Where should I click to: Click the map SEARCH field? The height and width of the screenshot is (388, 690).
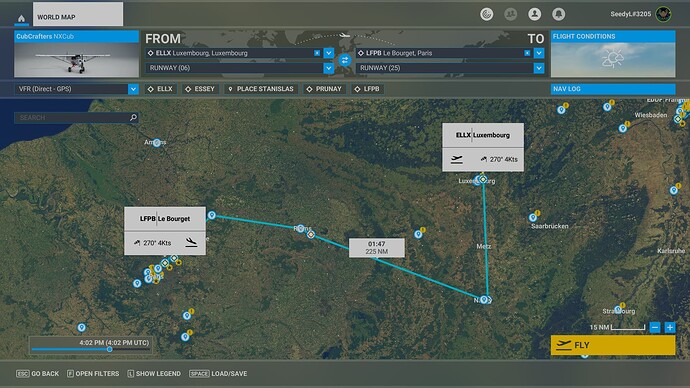click(73, 117)
